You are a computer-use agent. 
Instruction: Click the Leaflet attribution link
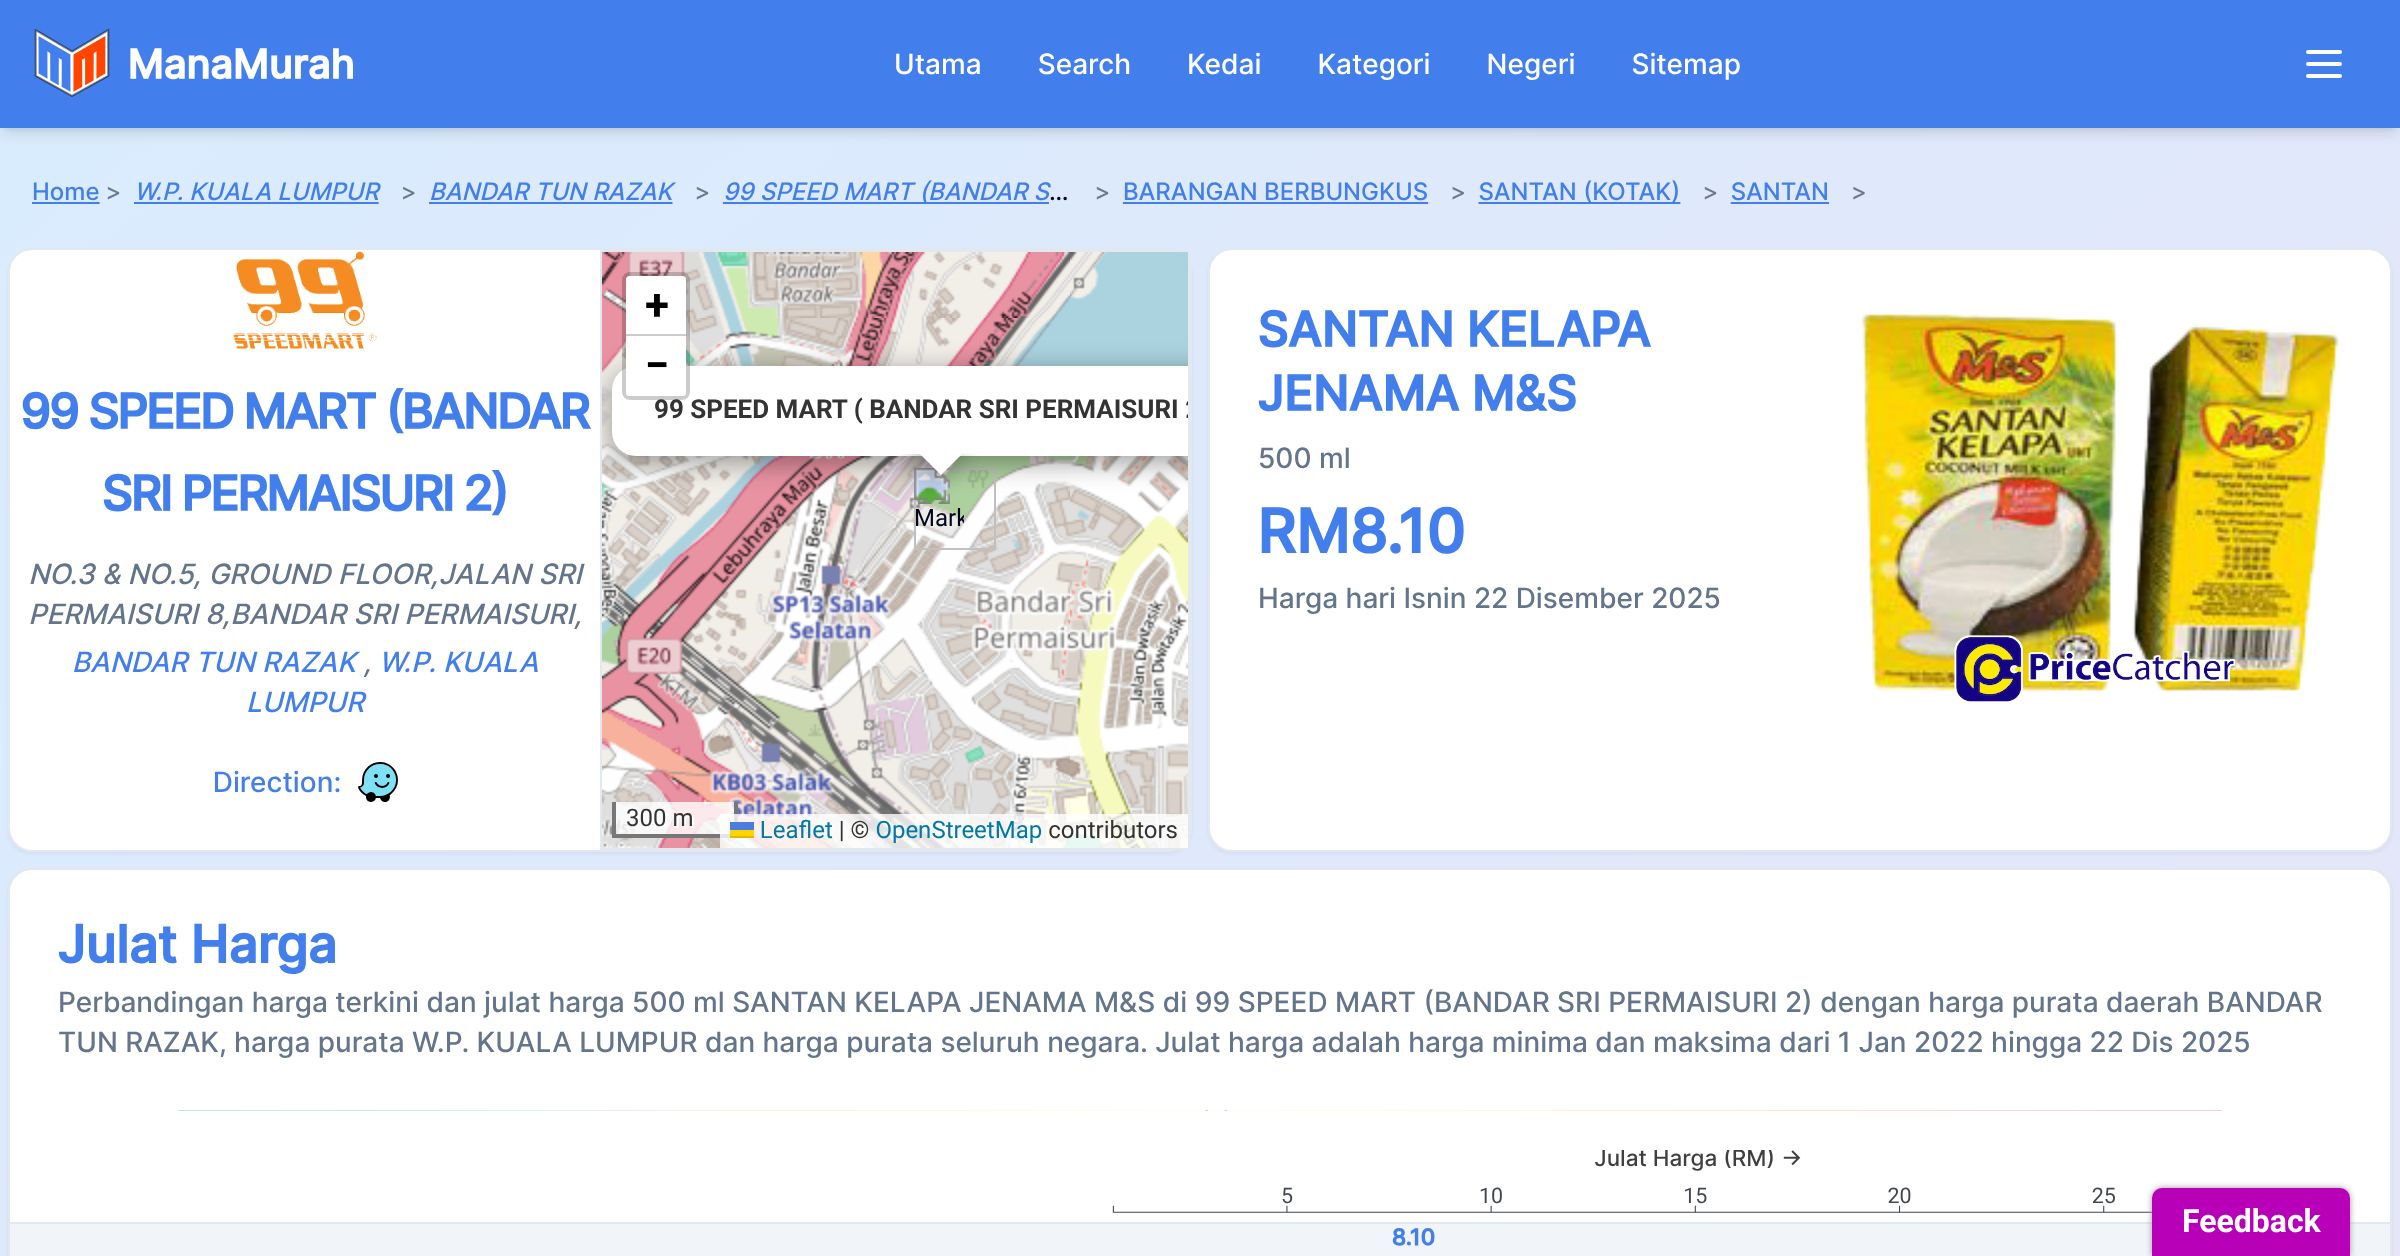794,830
